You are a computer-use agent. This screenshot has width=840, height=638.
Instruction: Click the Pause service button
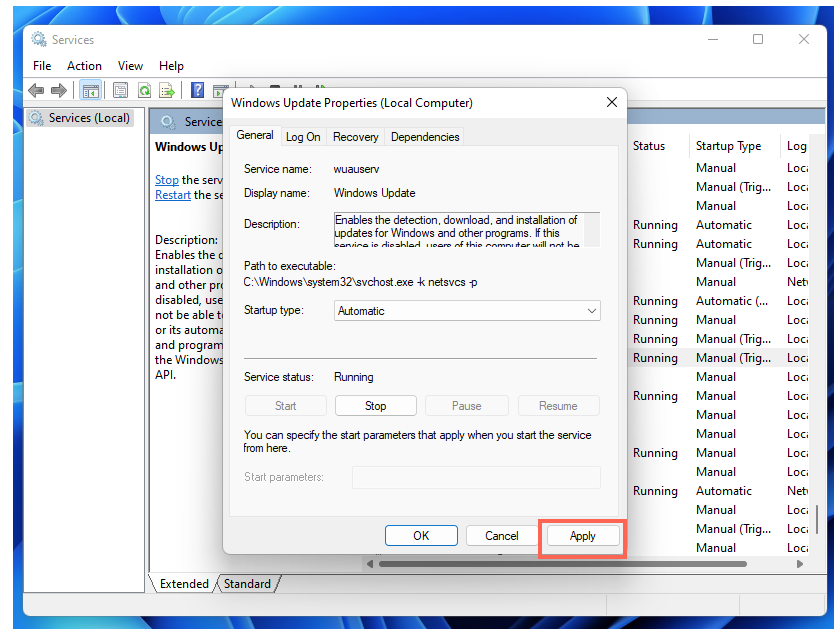pos(467,406)
